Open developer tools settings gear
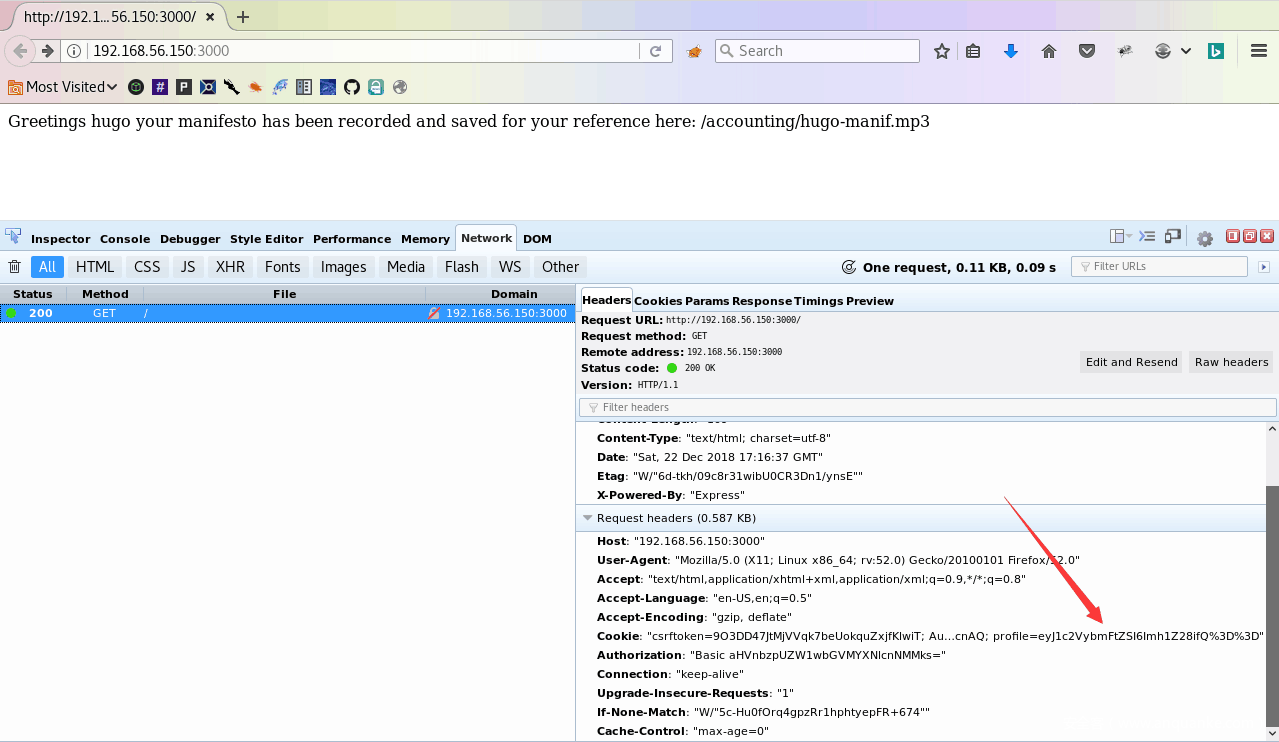The height and width of the screenshot is (742, 1279). point(1205,239)
